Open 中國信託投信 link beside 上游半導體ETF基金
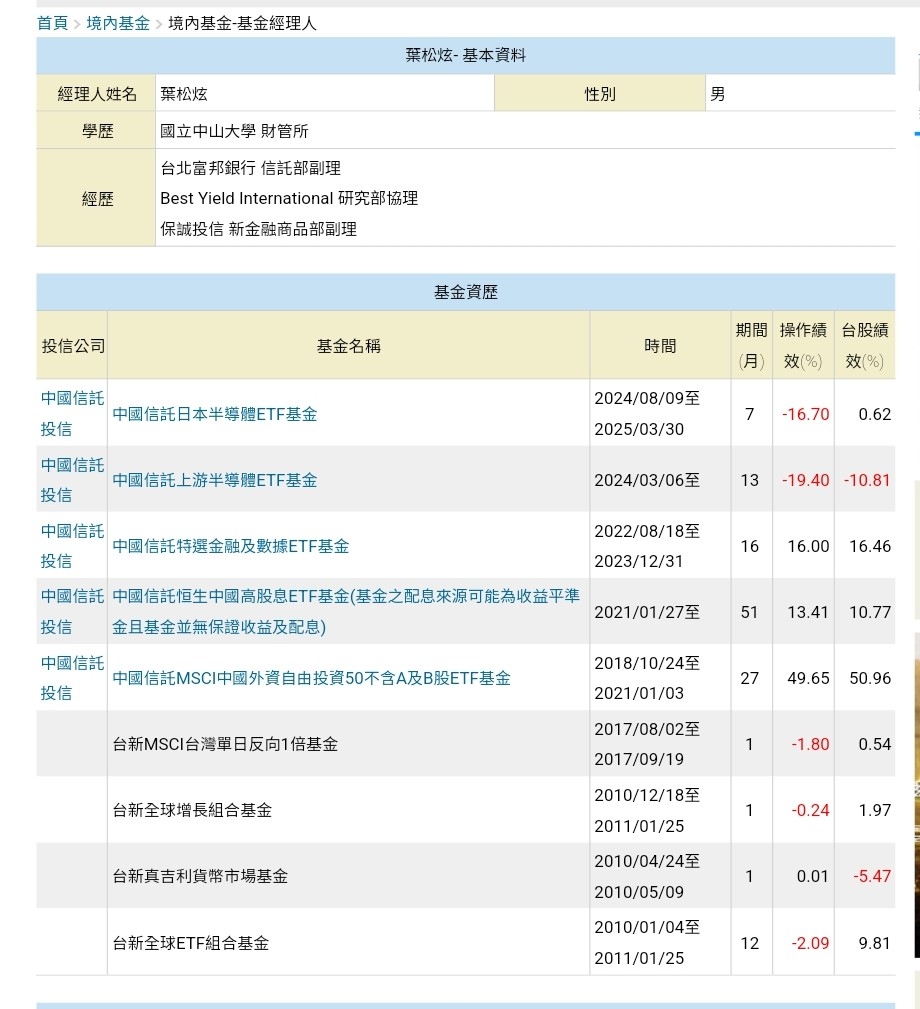The height and width of the screenshot is (1009, 920). point(72,479)
